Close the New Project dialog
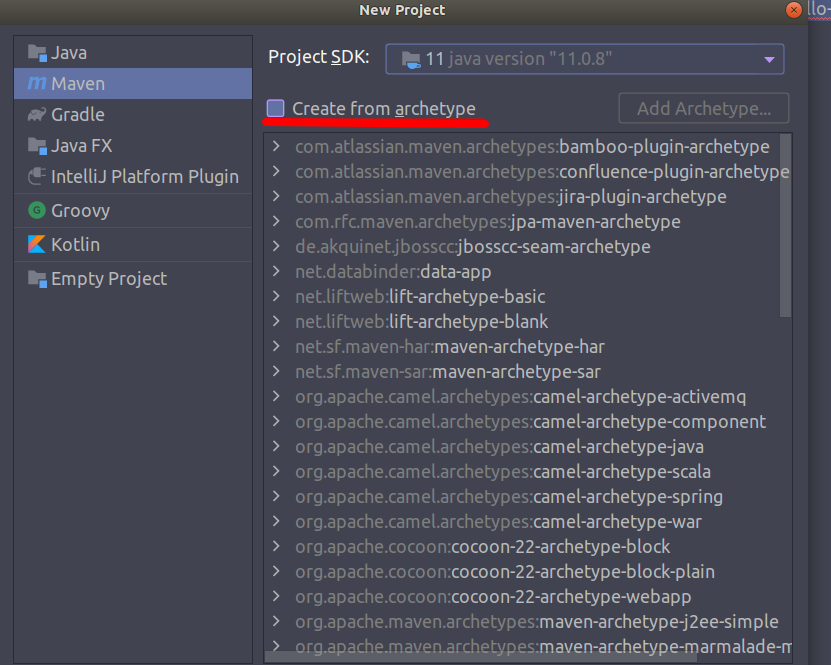The image size is (831, 665). [793, 10]
